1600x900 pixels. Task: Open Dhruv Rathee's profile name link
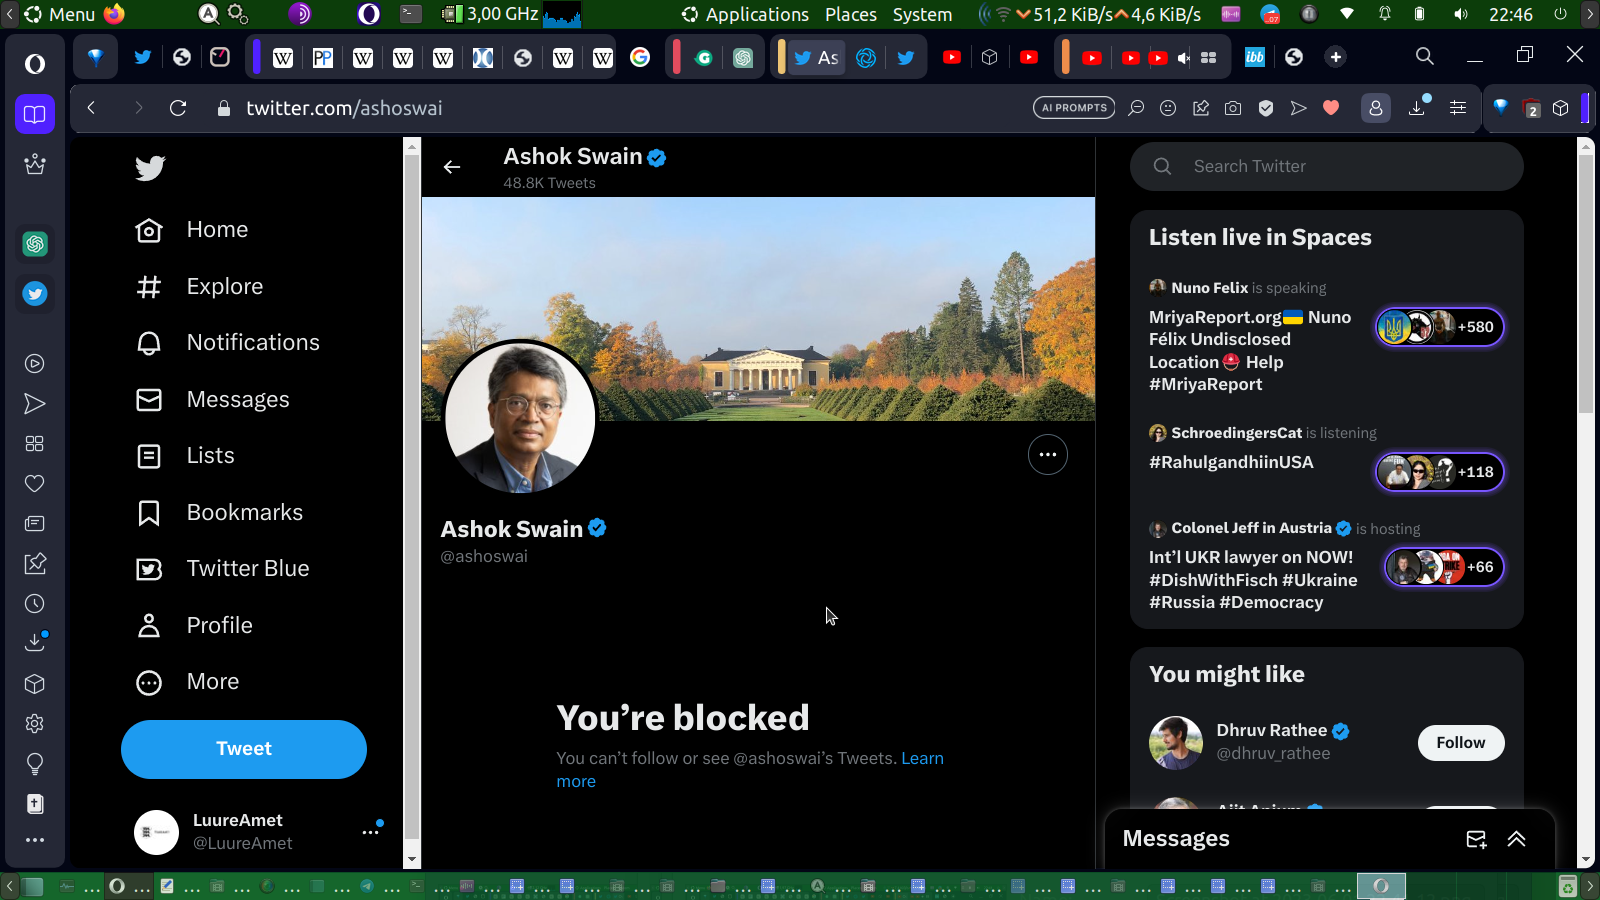[1272, 731]
